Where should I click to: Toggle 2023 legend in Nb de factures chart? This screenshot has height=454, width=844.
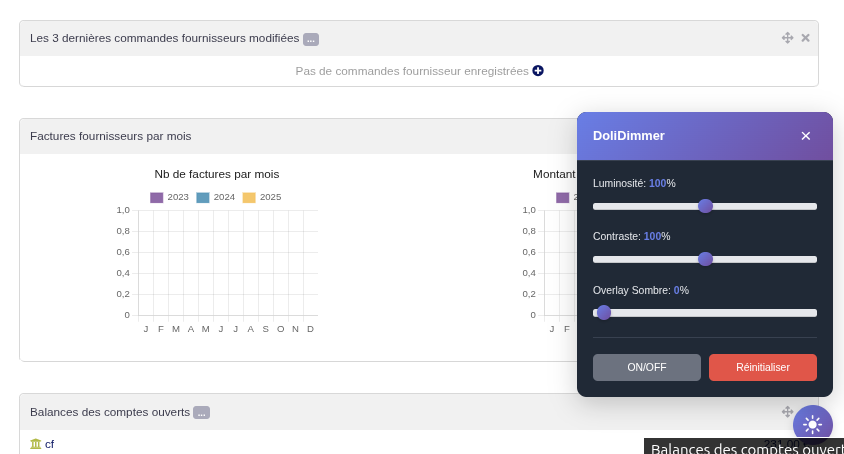170,197
